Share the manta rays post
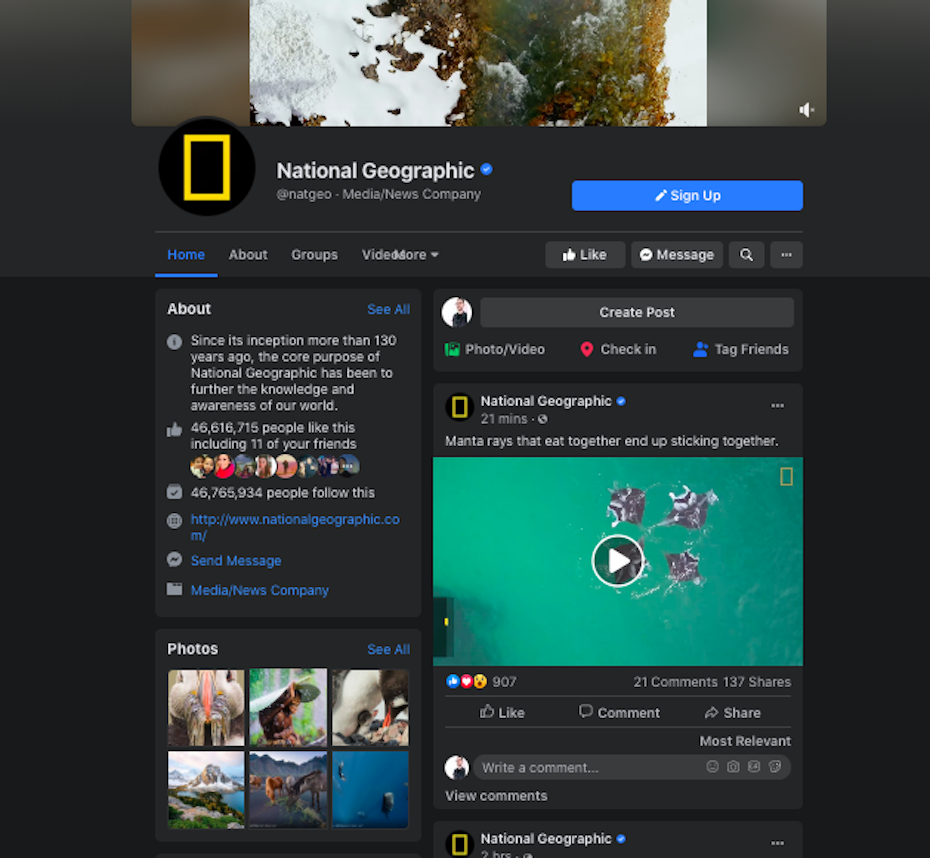This screenshot has height=858, width=930. pos(732,712)
